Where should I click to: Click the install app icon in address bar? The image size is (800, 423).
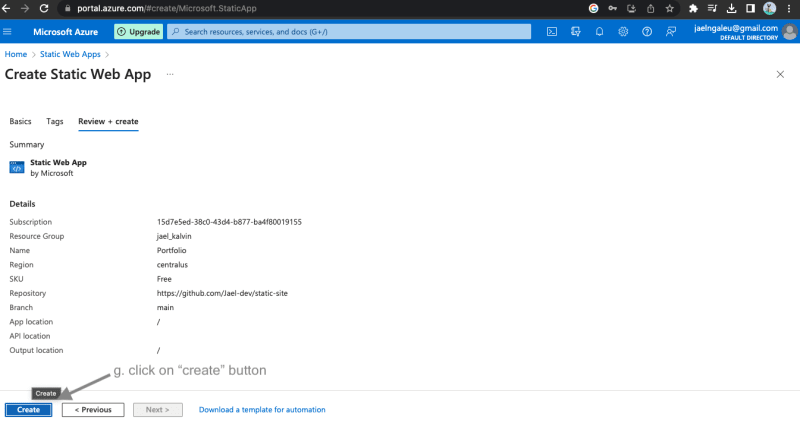631,8
